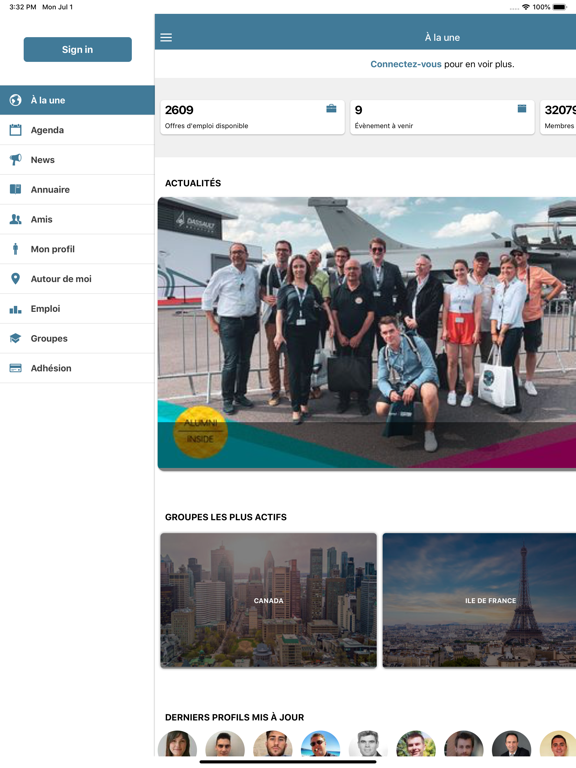The width and height of the screenshot is (576, 768).
Task: Tap the battery status icon
Action: click(x=559, y=7)
